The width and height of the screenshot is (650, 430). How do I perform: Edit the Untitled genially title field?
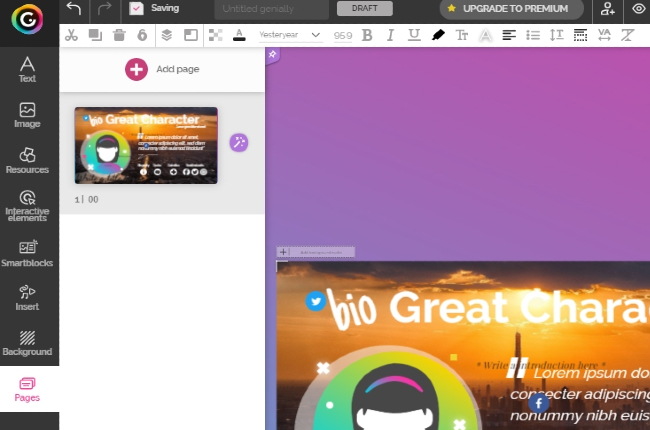point(272,9)
